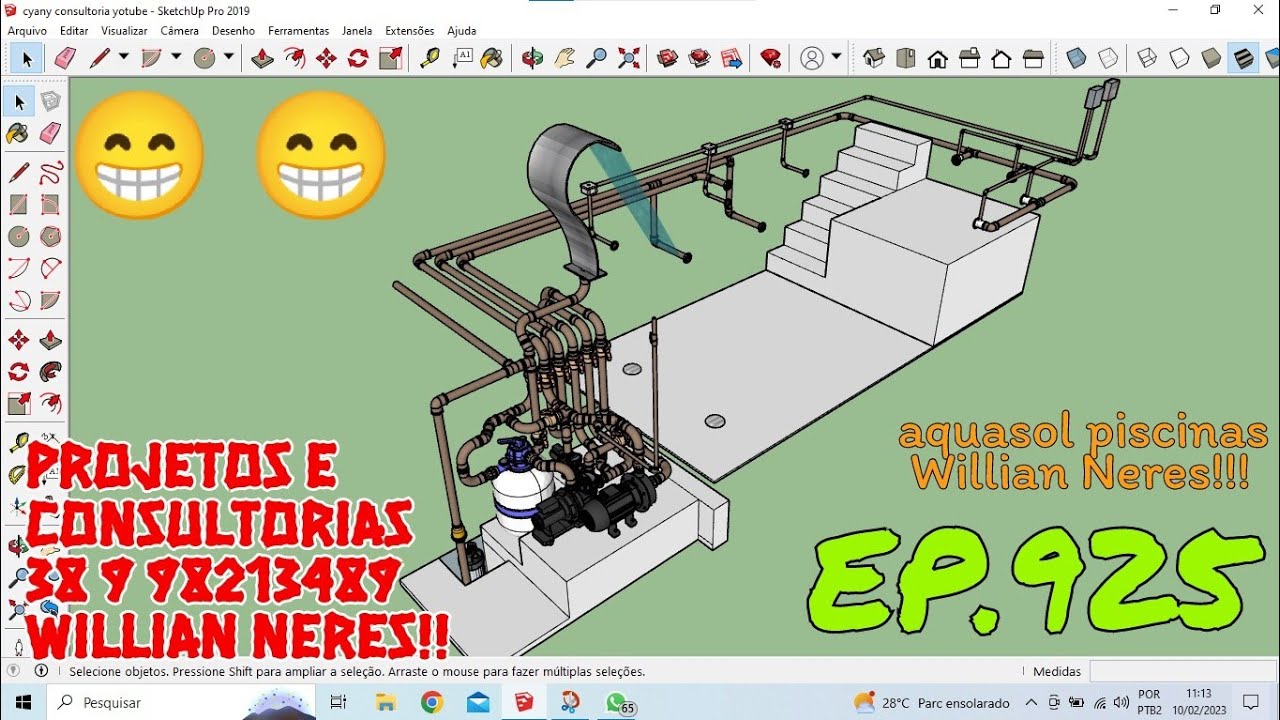This screenshot has height=720, width=1280.
Task: Click the Windows search box Pesquisar
Action: 184,703
